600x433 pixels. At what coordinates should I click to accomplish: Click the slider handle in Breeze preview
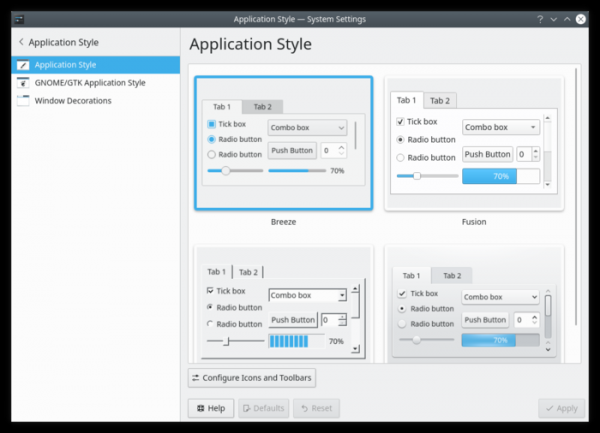tap(226, 171)
